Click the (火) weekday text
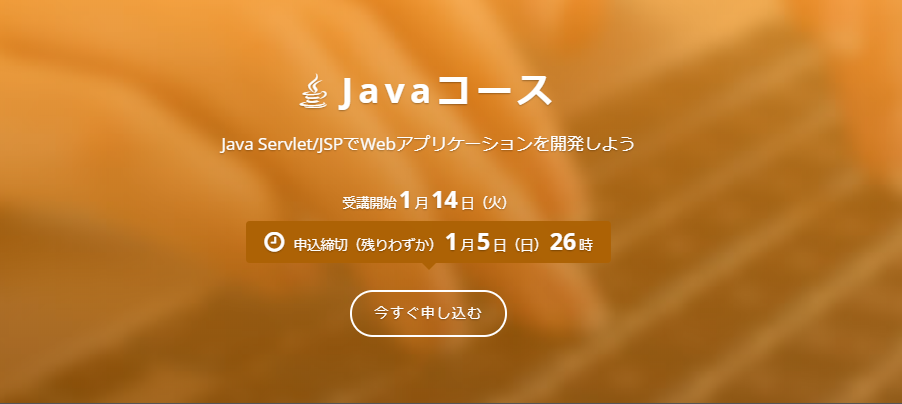The height and width of the screenshot is (404, 902). pos(495,203)
